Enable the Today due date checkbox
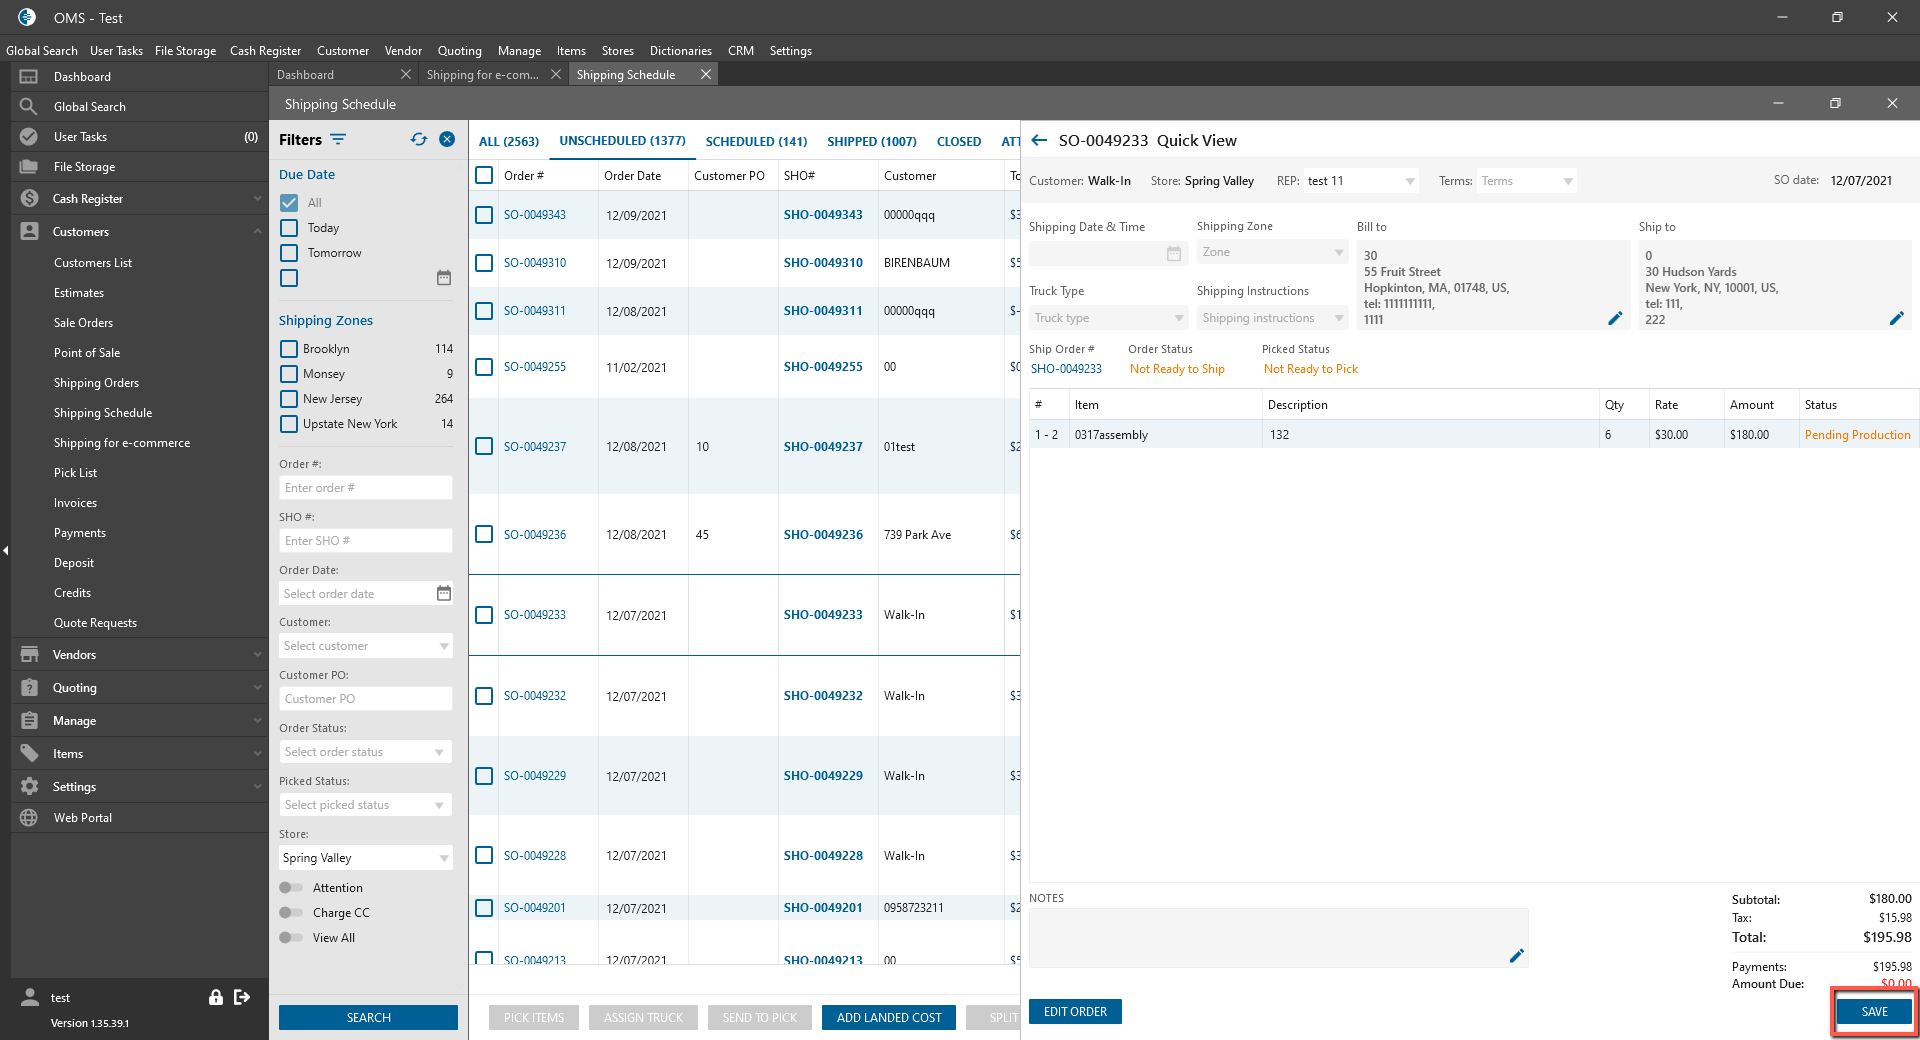Screen dimensions: 1920x1040 coord(289,228)
